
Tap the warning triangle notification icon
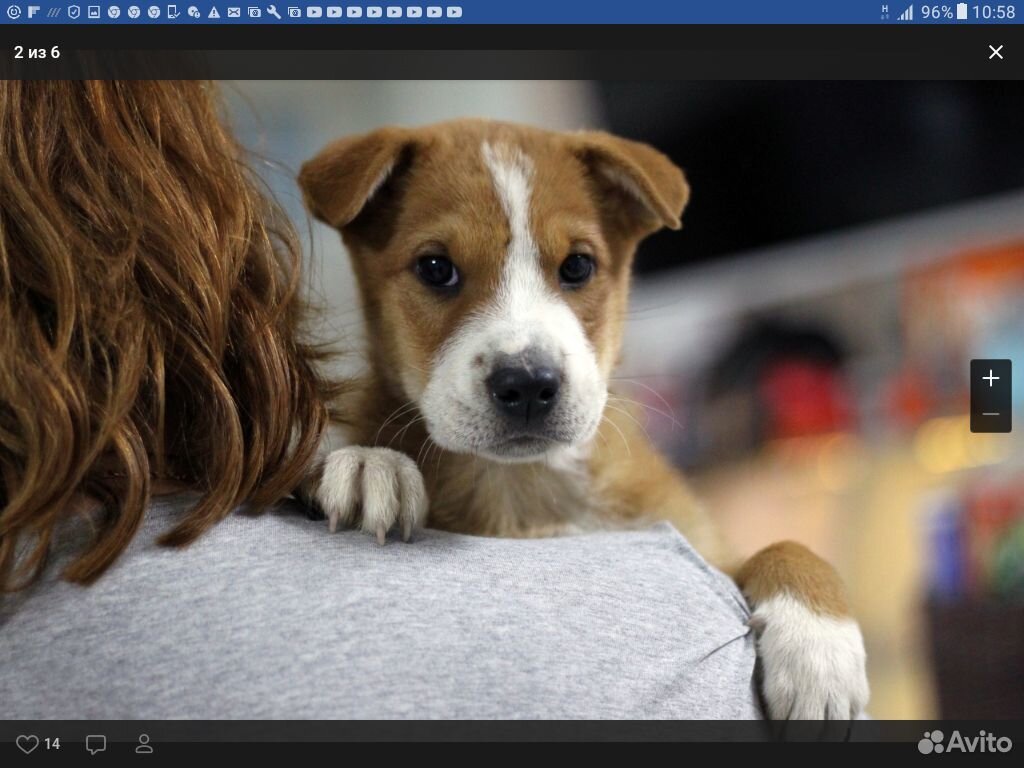coord(213,12)
